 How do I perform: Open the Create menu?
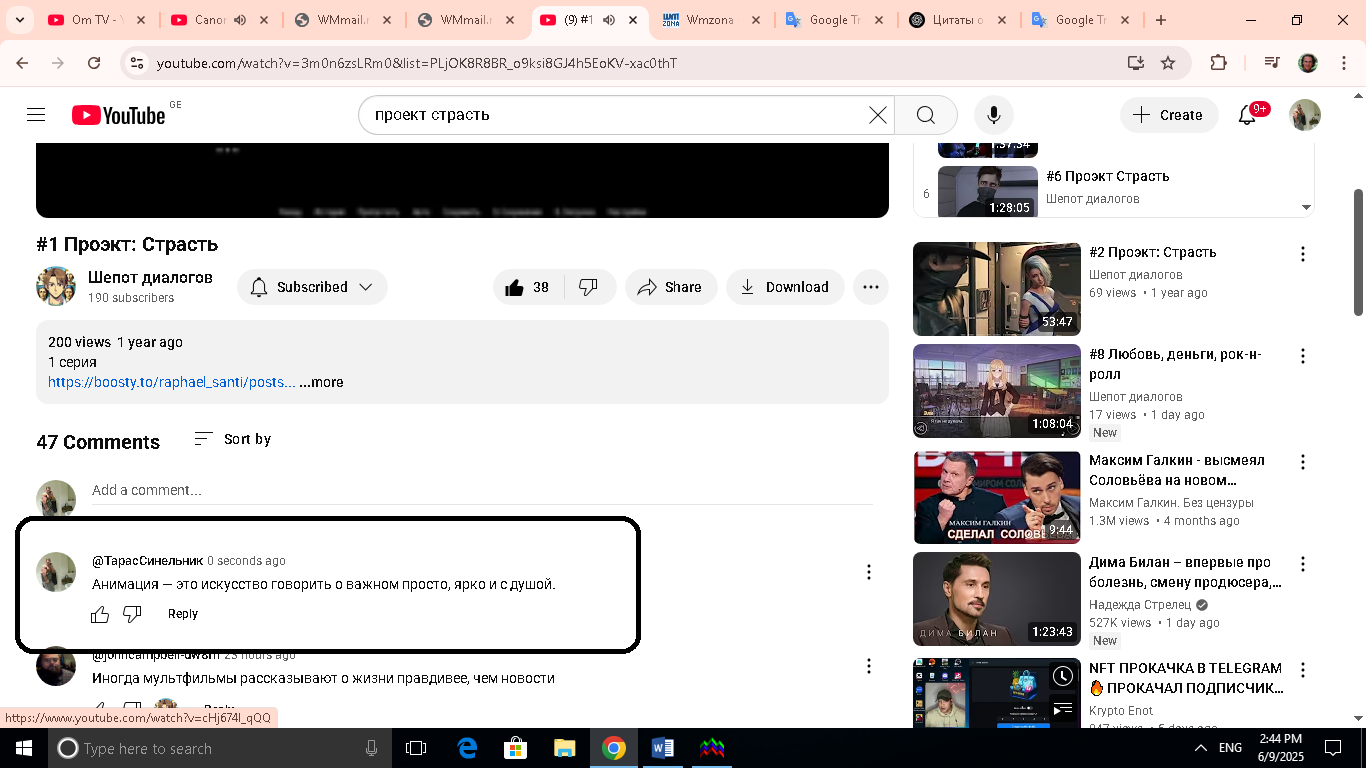(1169, 115)
